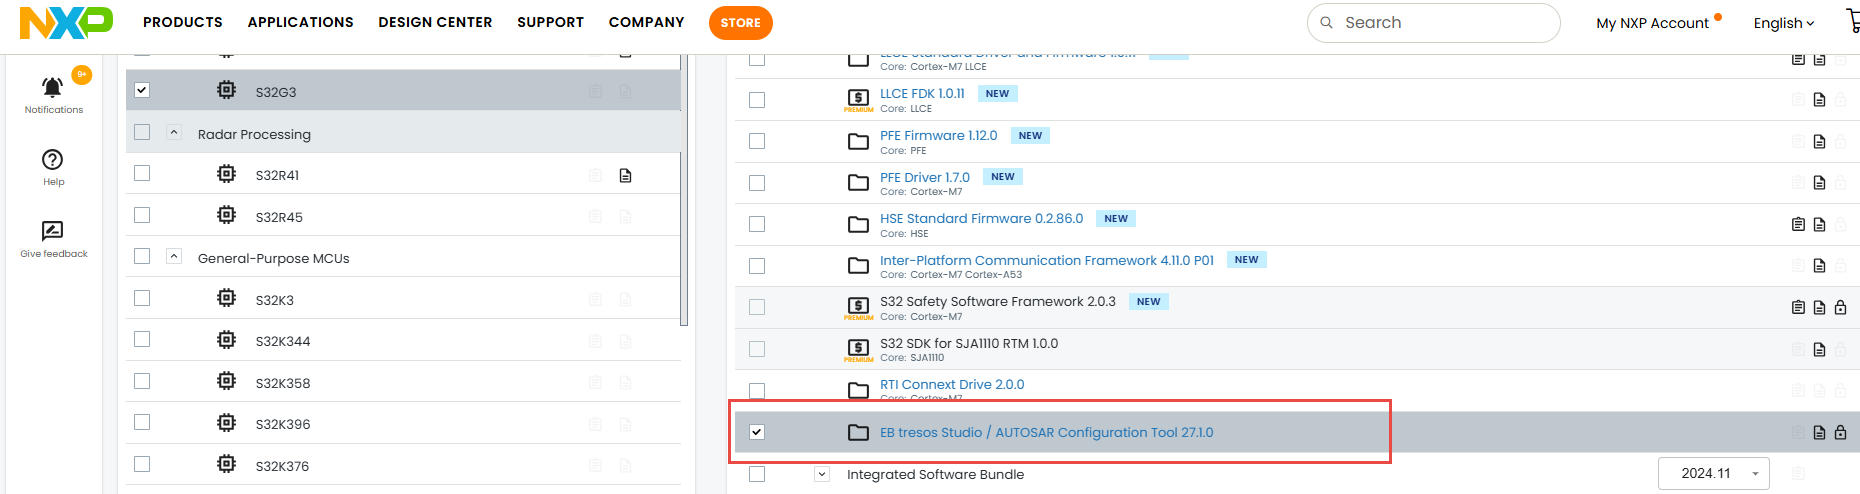The width and height of the screenshot is (1860, 494).
Task: Select the HSE Standard Firmware checkbox
Action: [x=757, y=224]
